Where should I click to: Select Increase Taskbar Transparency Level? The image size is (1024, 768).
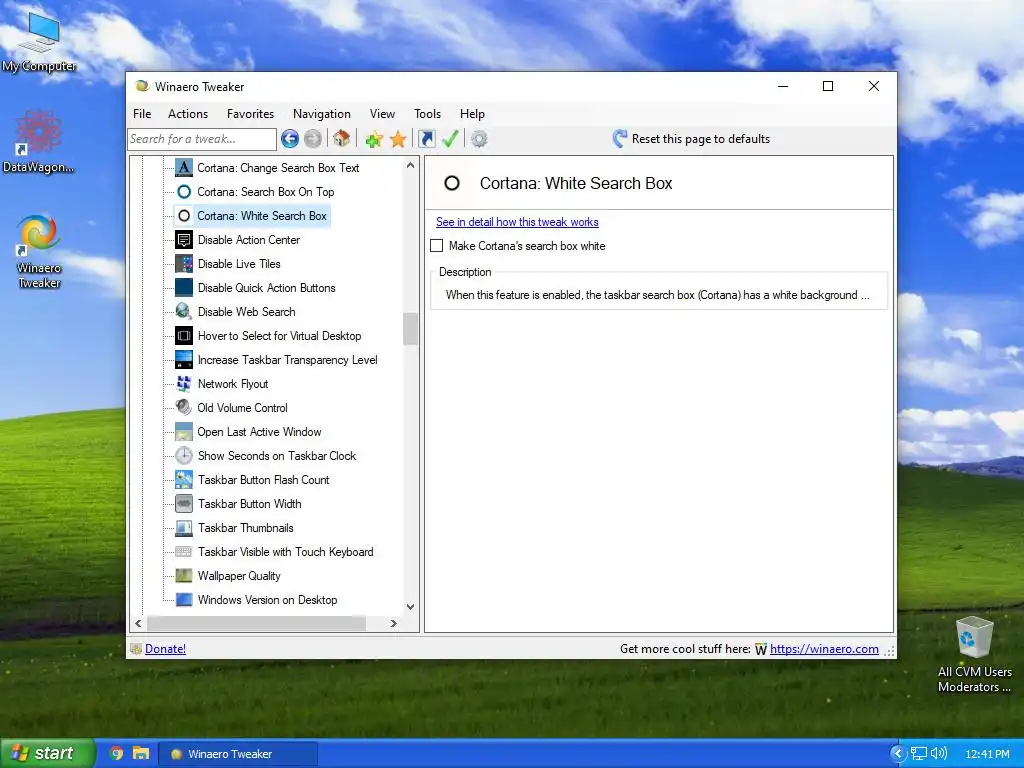click(x=287, y=360)
